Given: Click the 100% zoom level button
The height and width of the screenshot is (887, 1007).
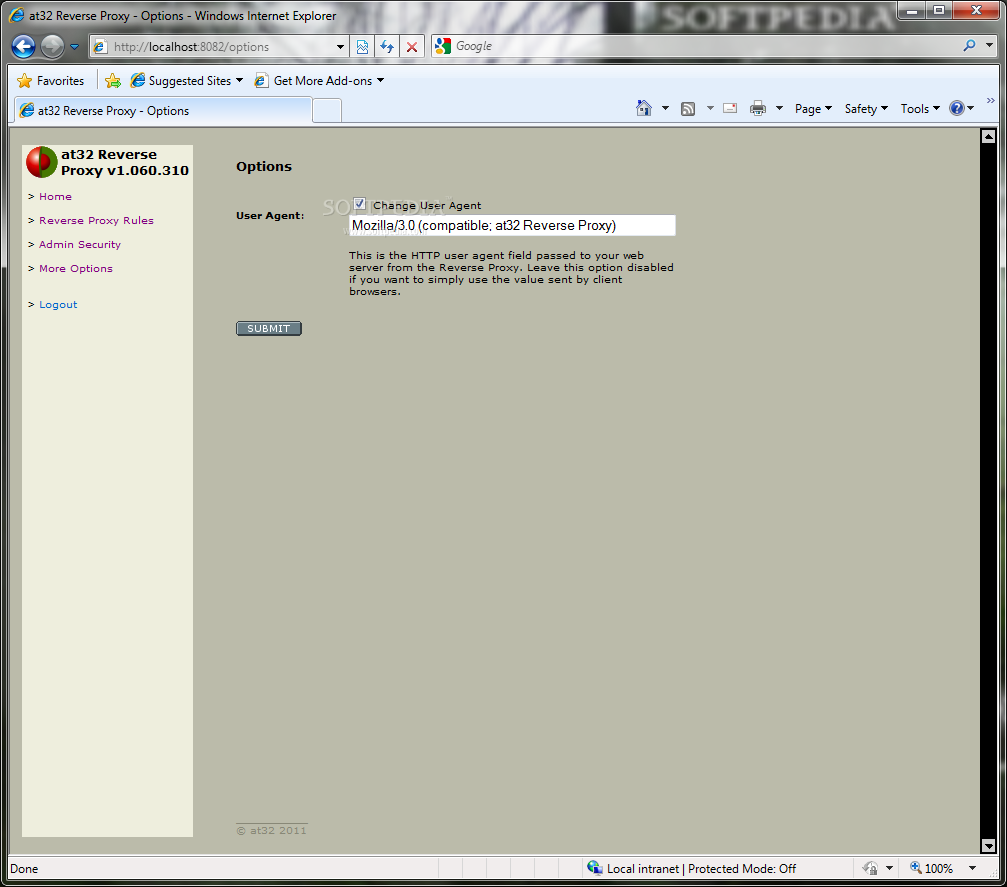Looking at the screenshot, I should [x=931, y=868].
